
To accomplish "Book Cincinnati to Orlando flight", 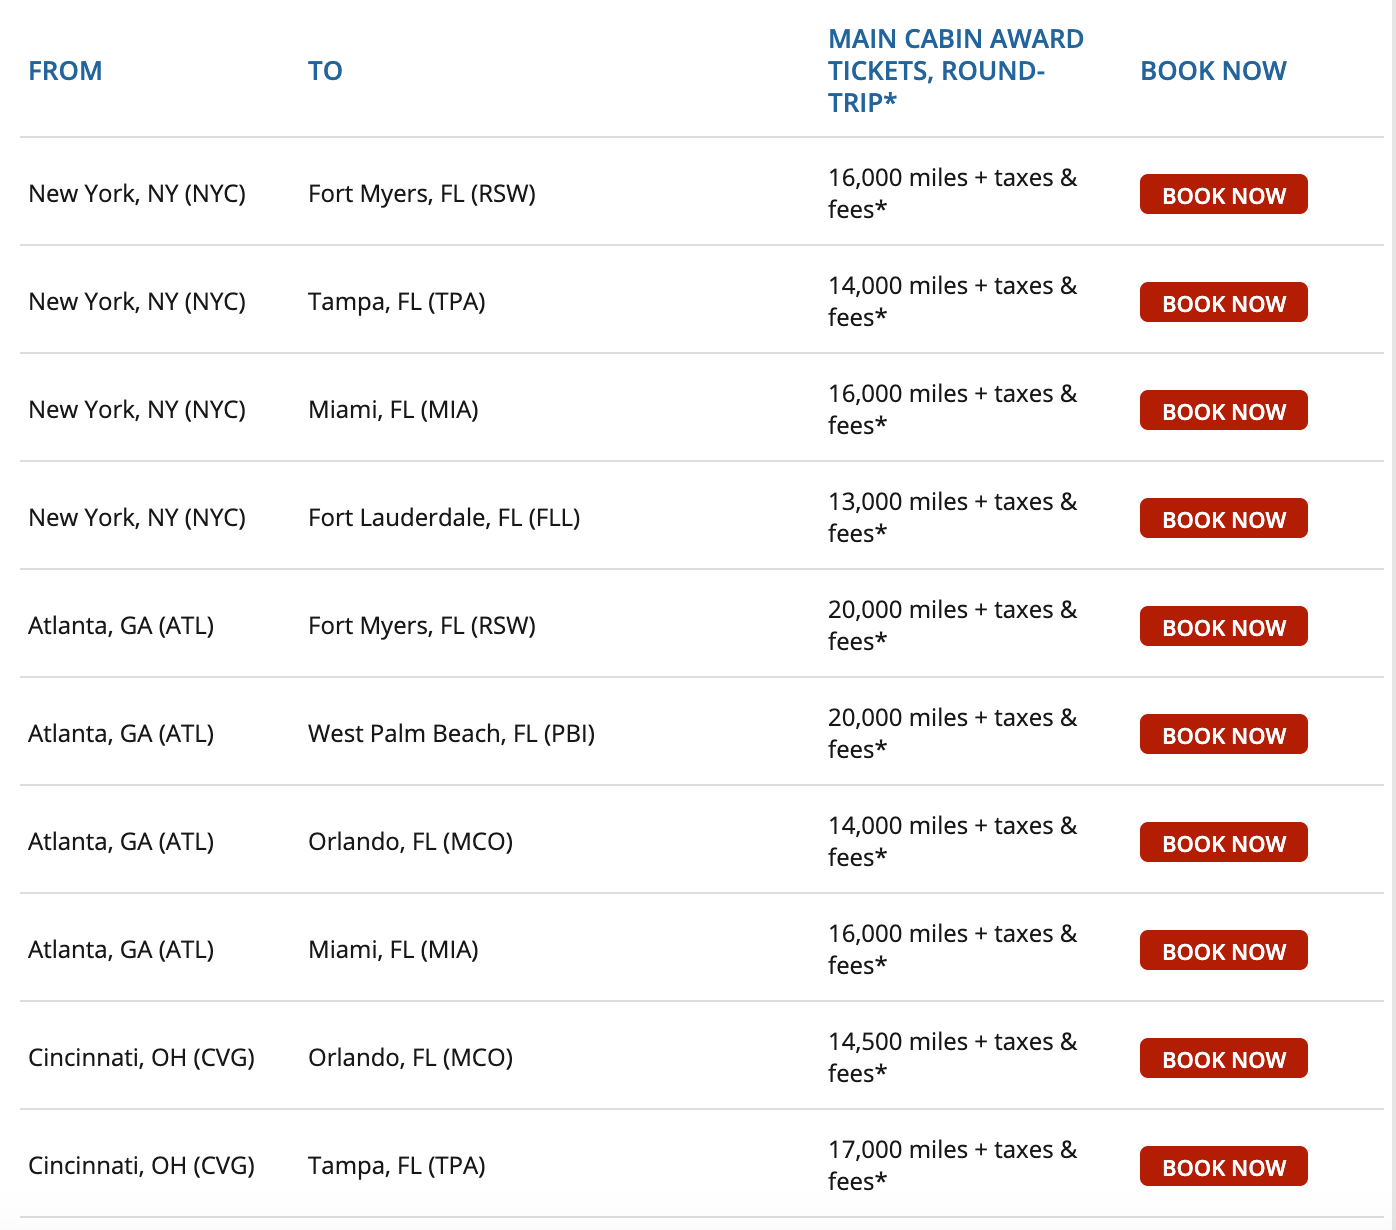I will coord(1223,1059).
